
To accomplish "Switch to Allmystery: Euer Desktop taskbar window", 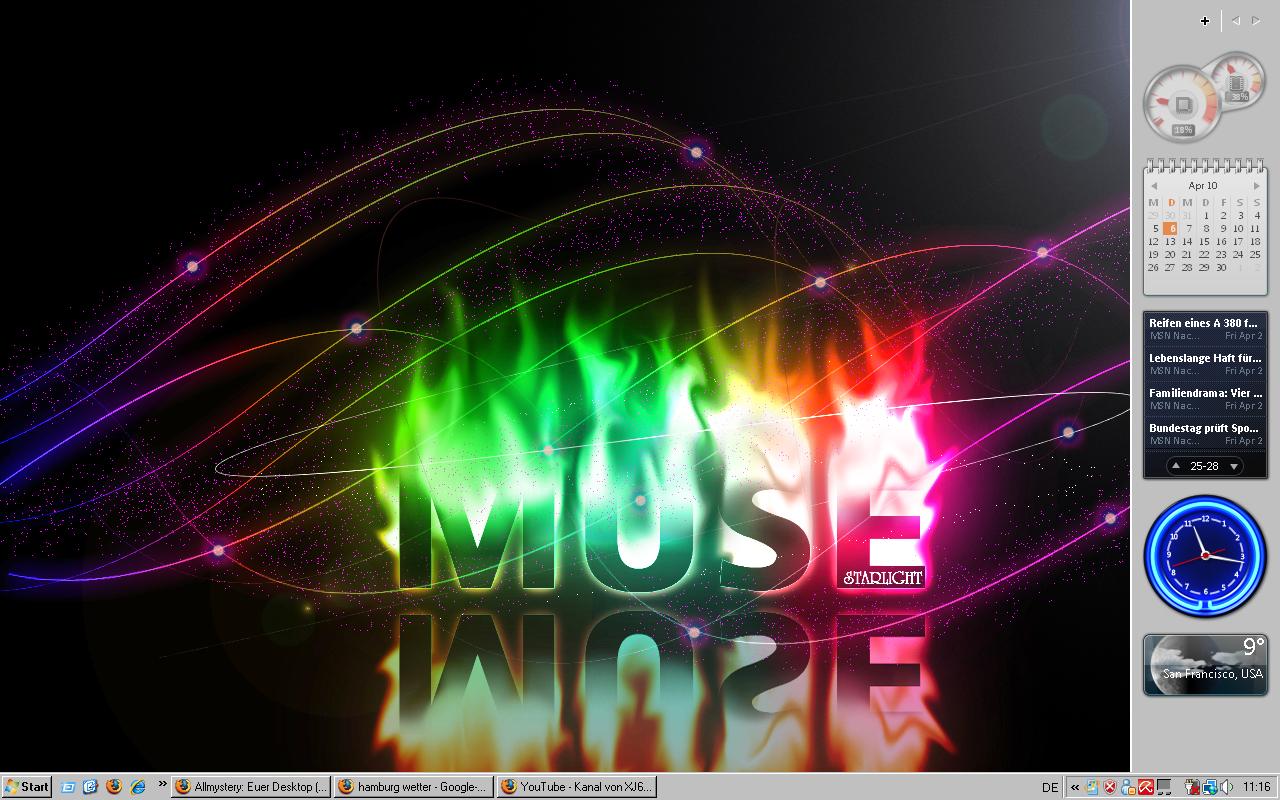I will click(251, 787).
